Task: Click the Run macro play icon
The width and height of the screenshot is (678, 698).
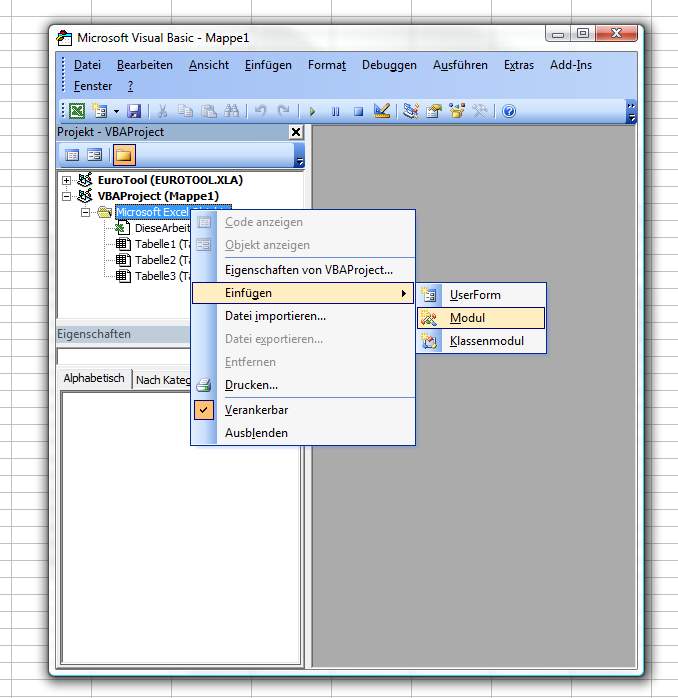Action: point(312,111)
